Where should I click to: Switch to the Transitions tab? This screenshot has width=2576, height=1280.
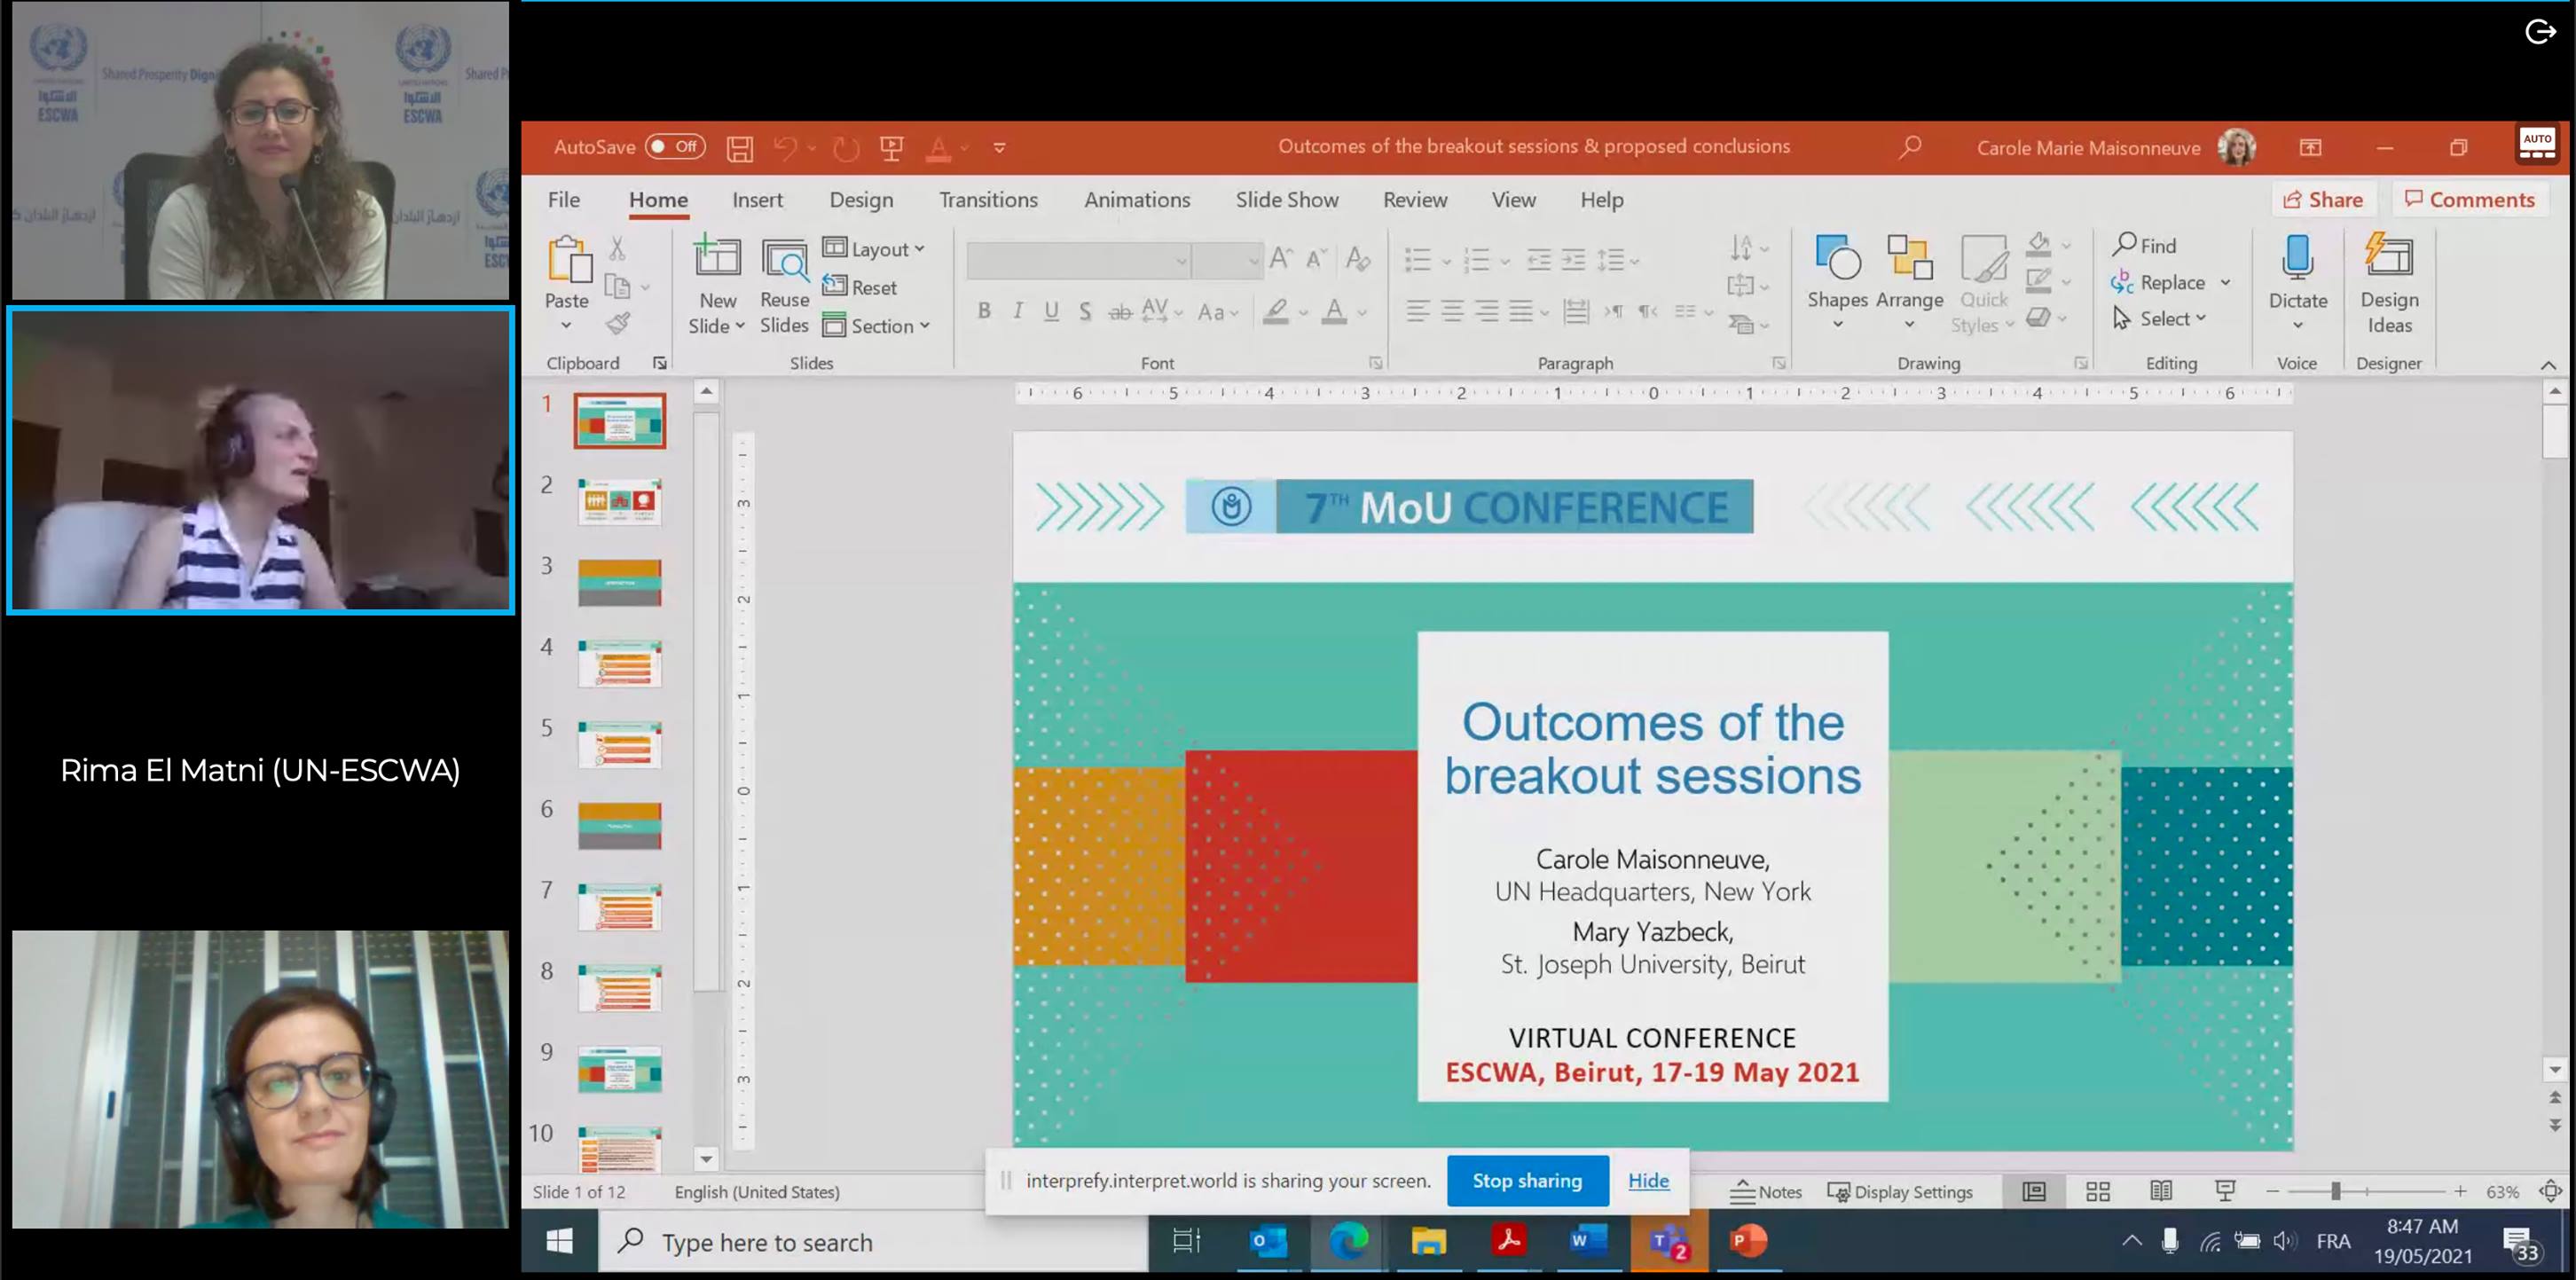[988, 200]
